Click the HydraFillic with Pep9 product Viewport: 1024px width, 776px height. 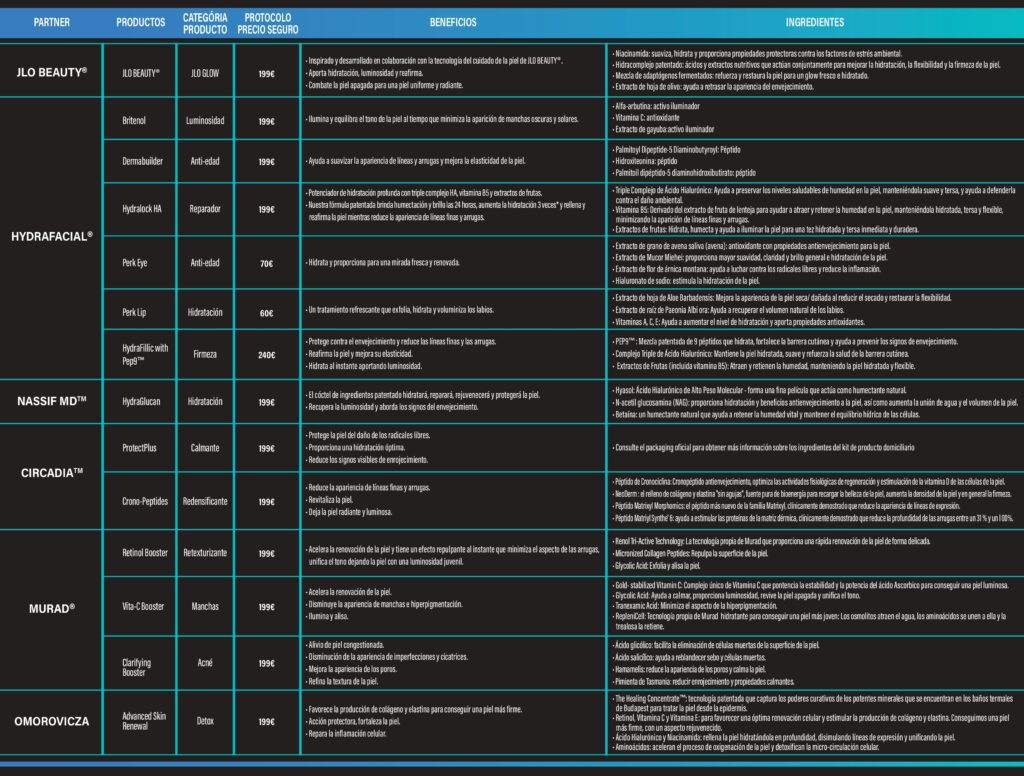[140, 354]
